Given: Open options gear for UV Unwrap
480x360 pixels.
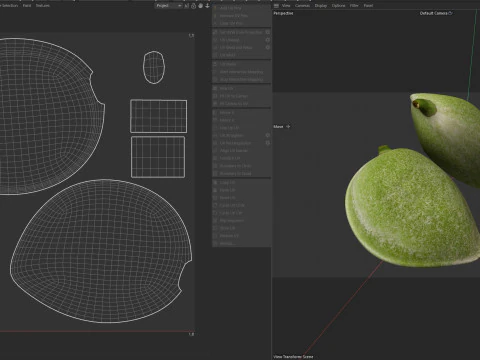Looking at the screenshot, I should tap(267, 40).
